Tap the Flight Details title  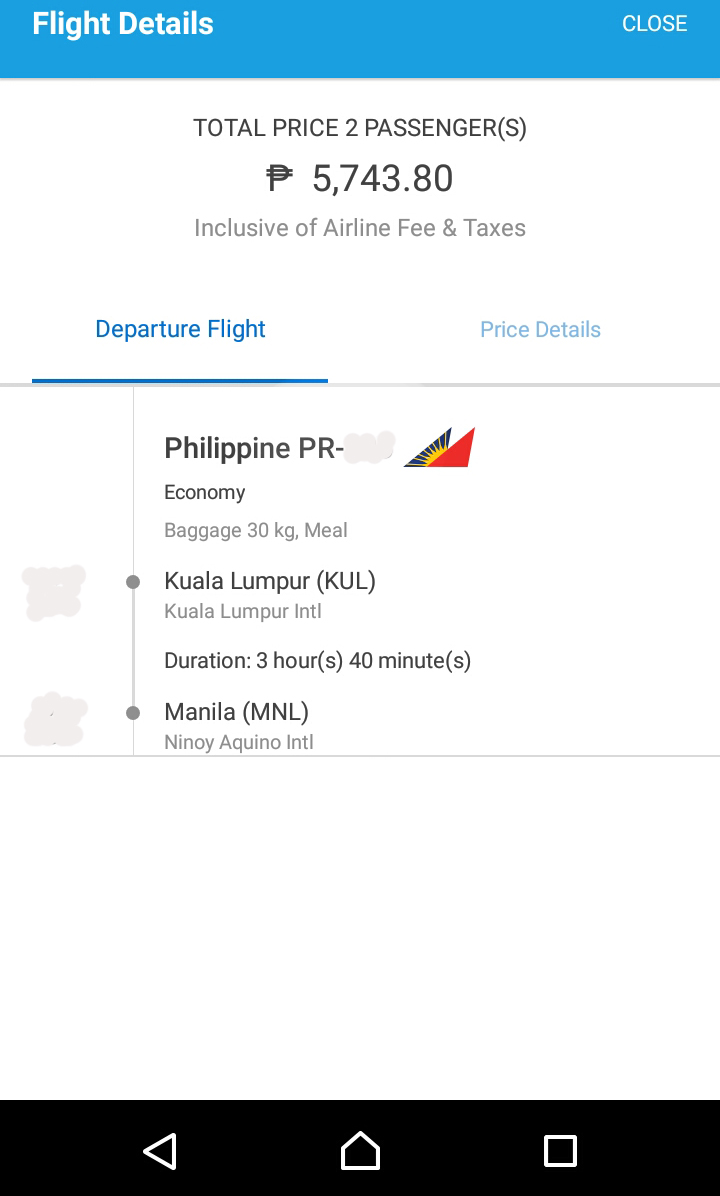click(x=123, y=24)
